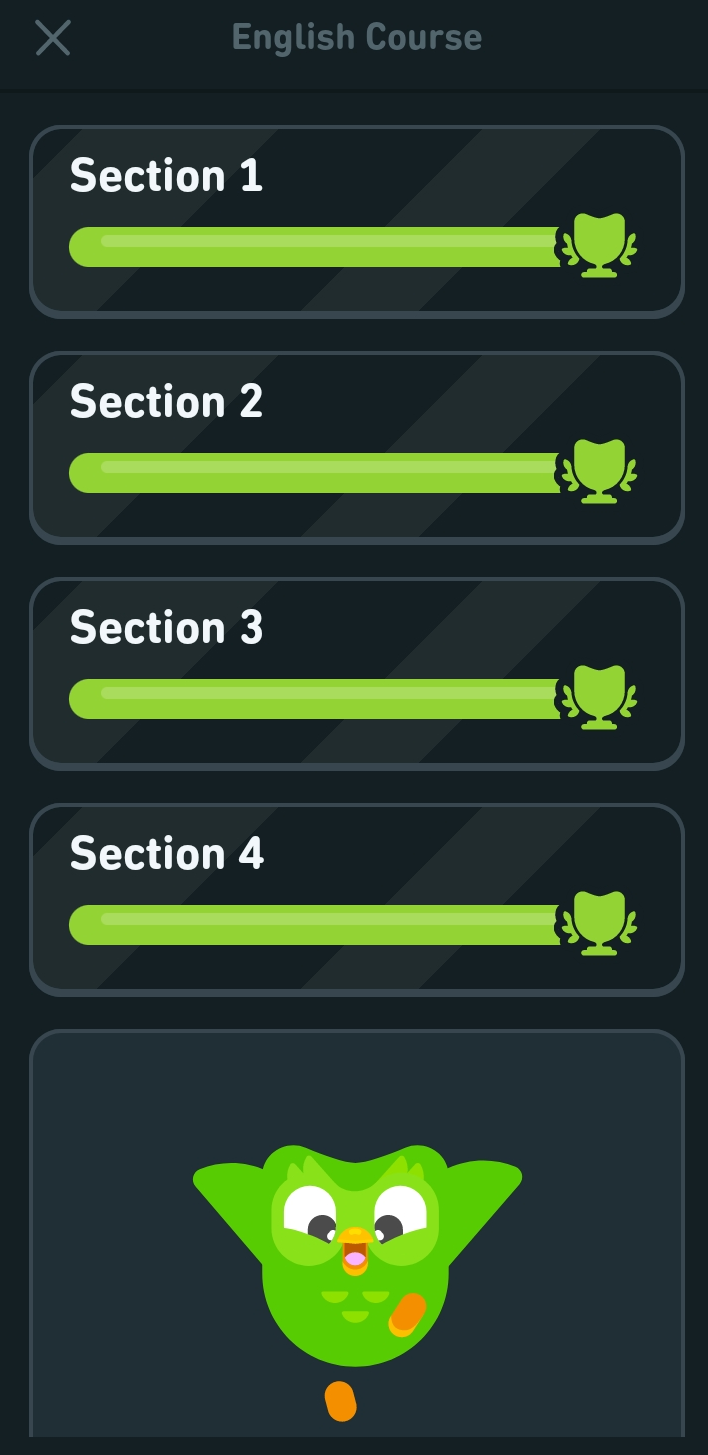Open the Section 2 card
Image resolution: width=708 pixels, height=1455 pixels.
point(354,446)
